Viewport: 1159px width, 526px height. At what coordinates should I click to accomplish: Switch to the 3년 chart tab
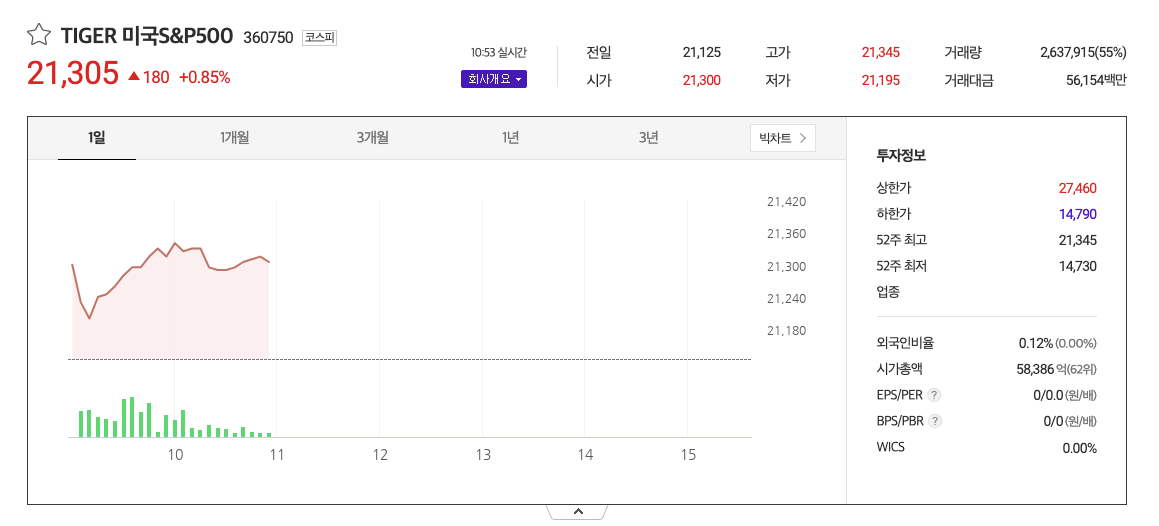[648, 137]
